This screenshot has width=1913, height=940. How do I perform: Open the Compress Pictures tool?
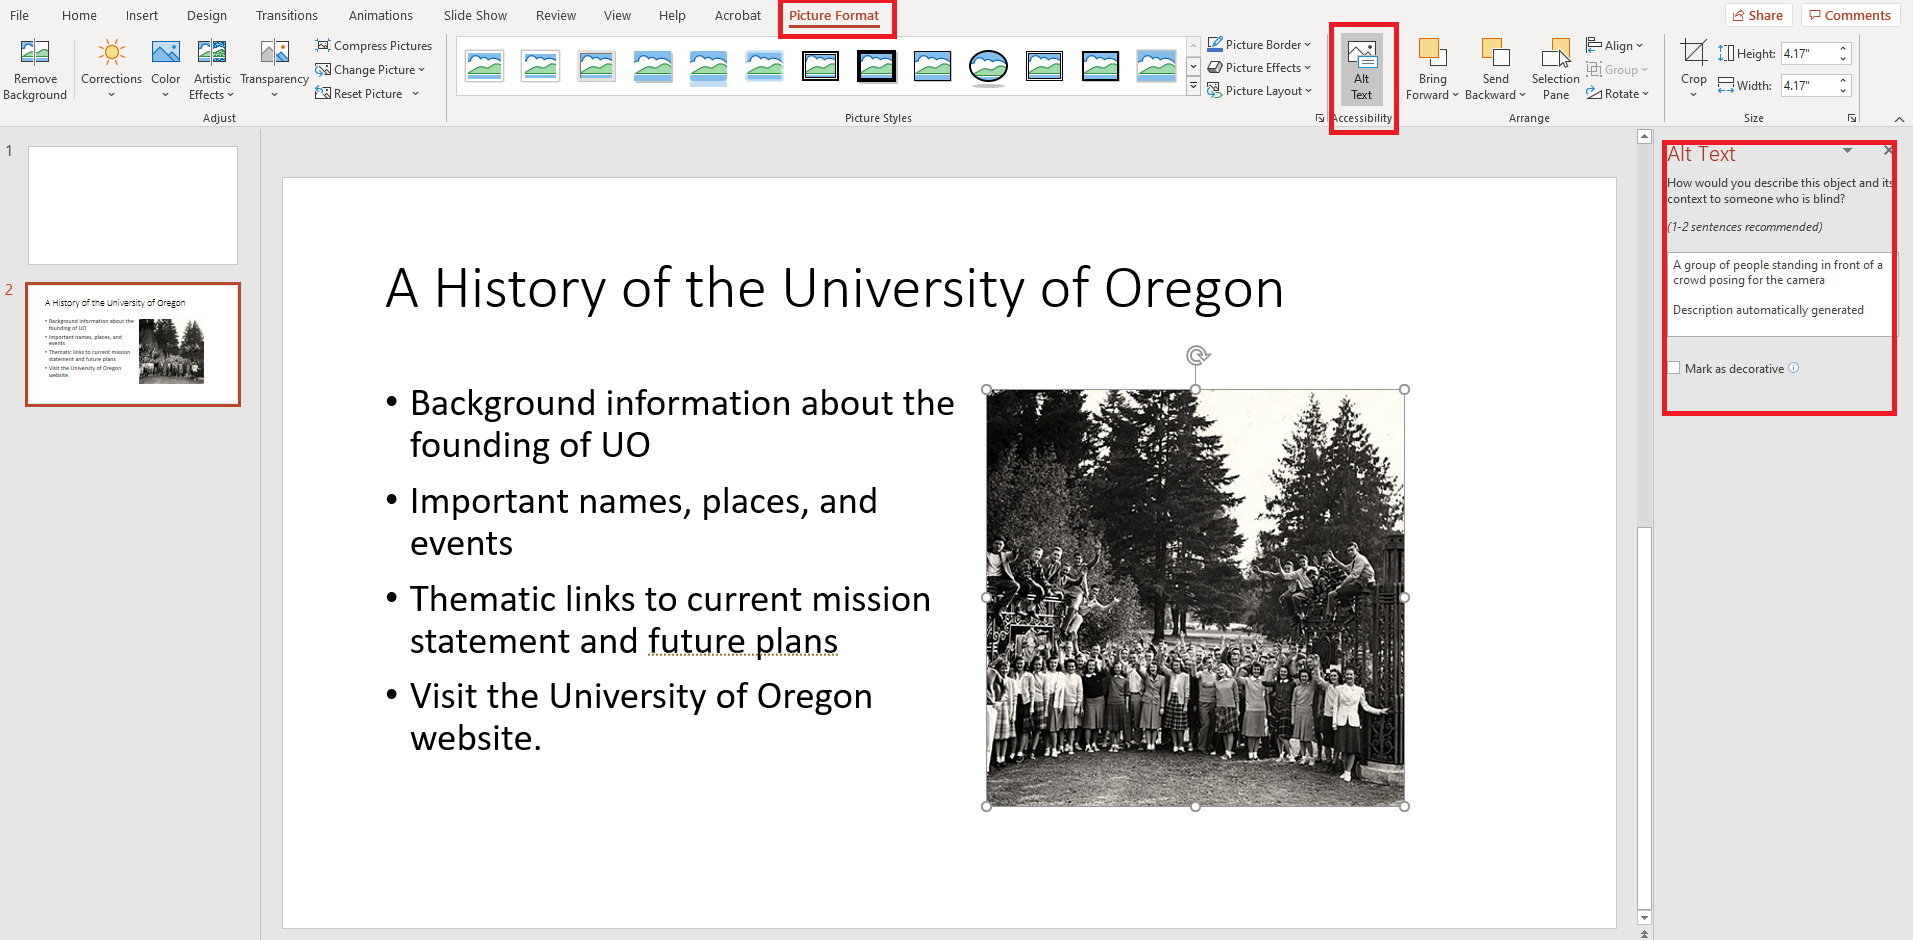click(374, 45)
